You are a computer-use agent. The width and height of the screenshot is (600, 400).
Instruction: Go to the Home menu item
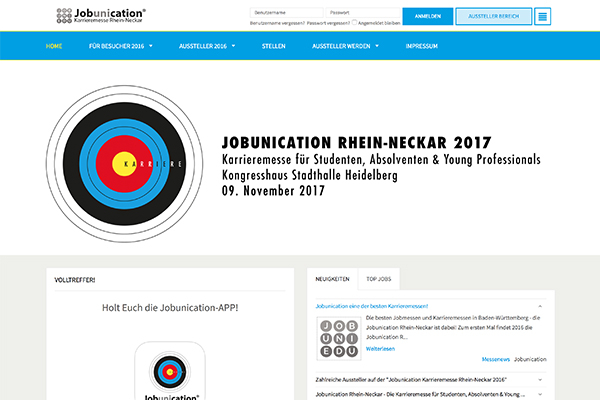pos(54,46)
